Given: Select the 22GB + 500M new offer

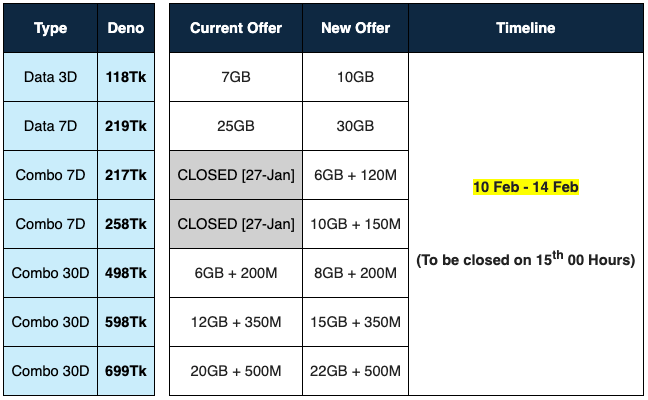Looking at the screenshot, I should tap(355, 371).
